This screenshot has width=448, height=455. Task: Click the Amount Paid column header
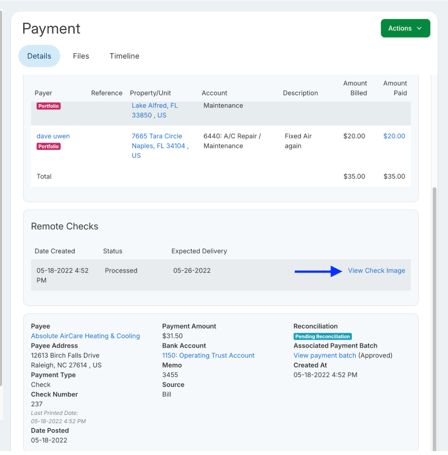point(395,88)
